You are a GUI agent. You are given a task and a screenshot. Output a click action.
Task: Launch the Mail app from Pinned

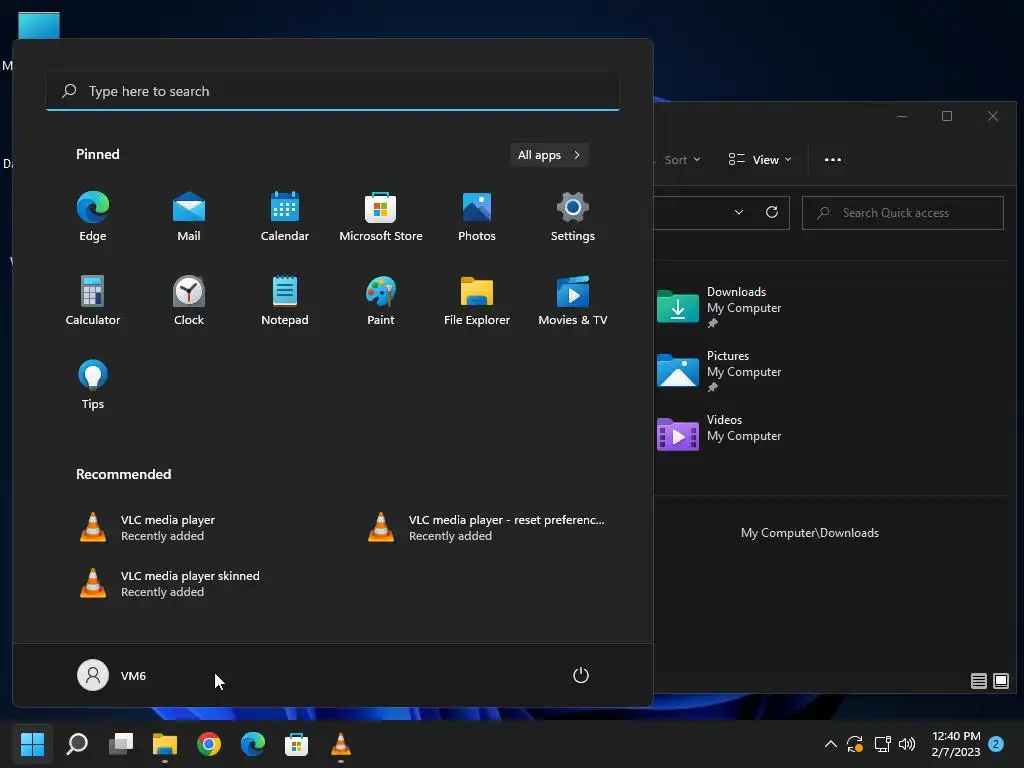(x=189, y=217)
